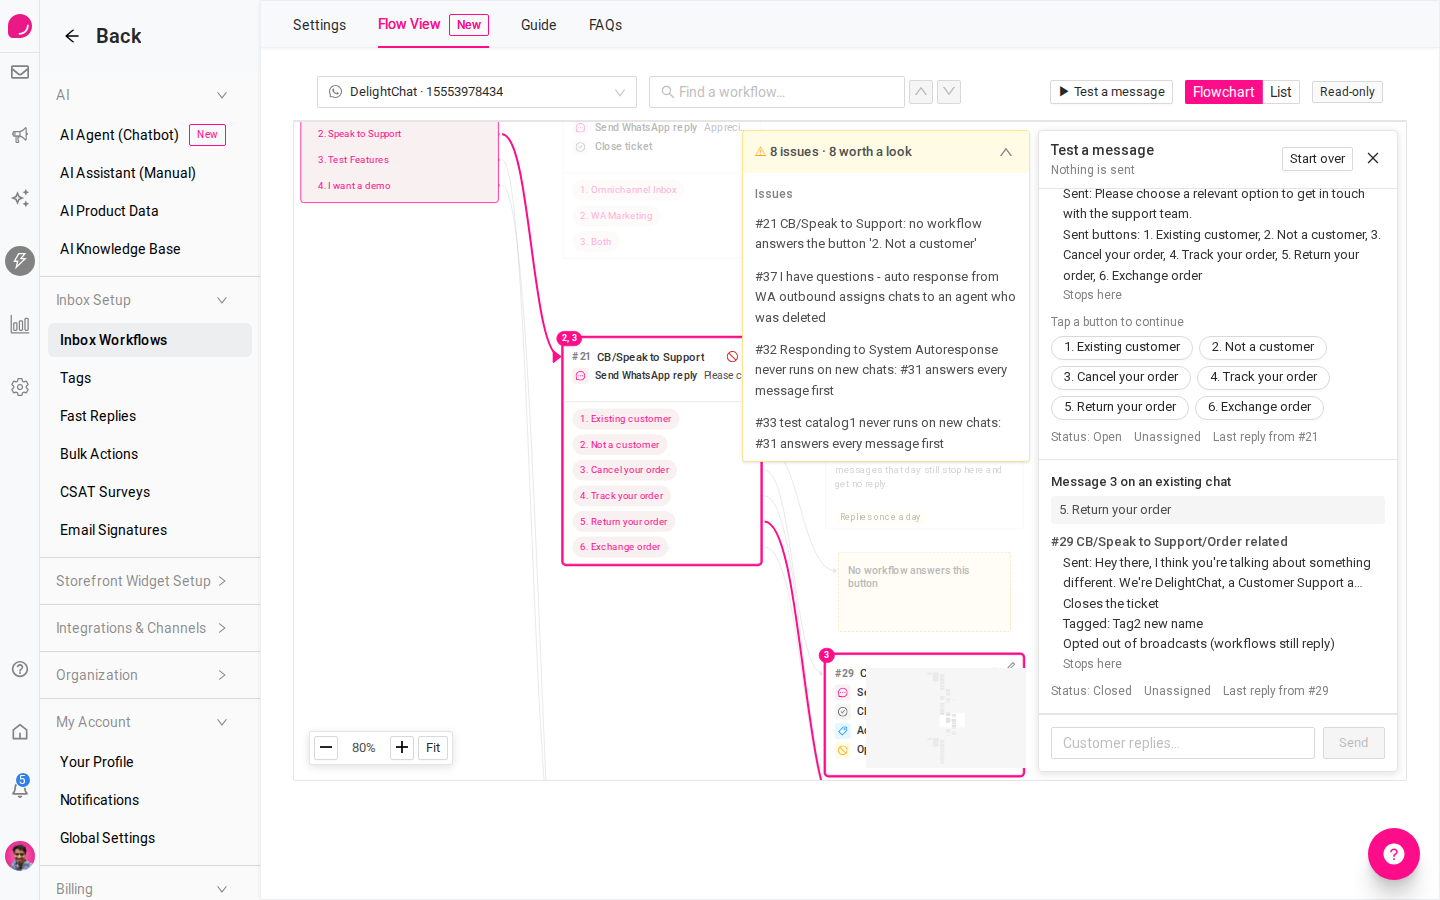Open the automation lightning bolt icon

(20, 261)
